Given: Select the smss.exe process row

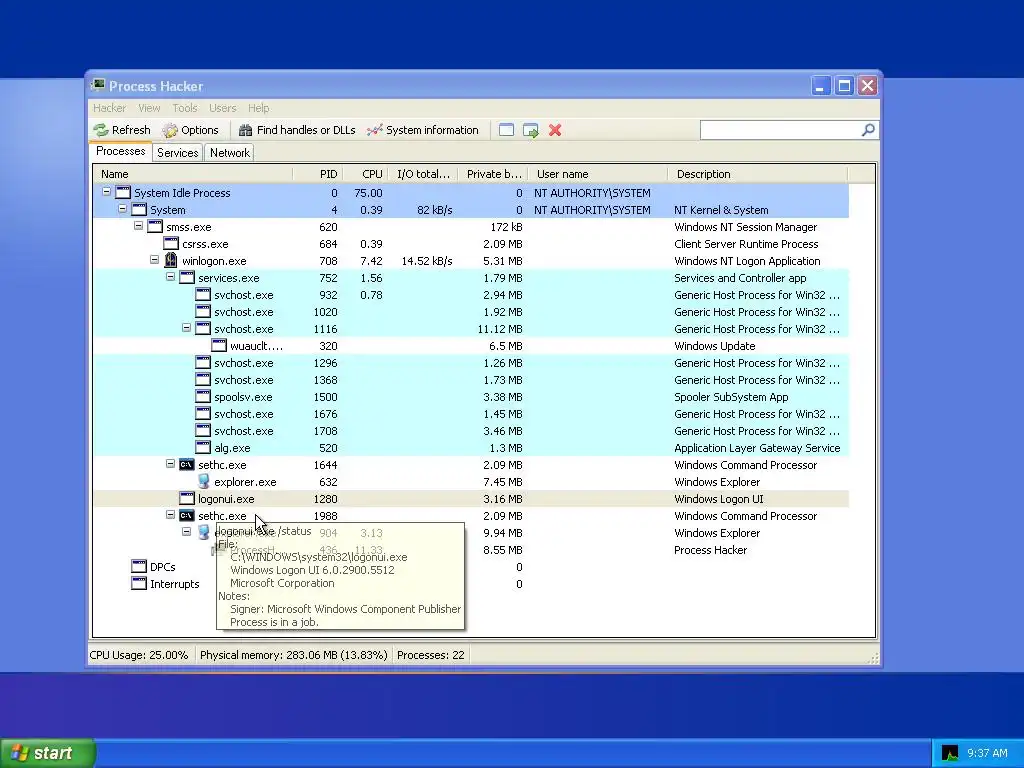Looking at the screenshot, I should click(x=471, y=227).
